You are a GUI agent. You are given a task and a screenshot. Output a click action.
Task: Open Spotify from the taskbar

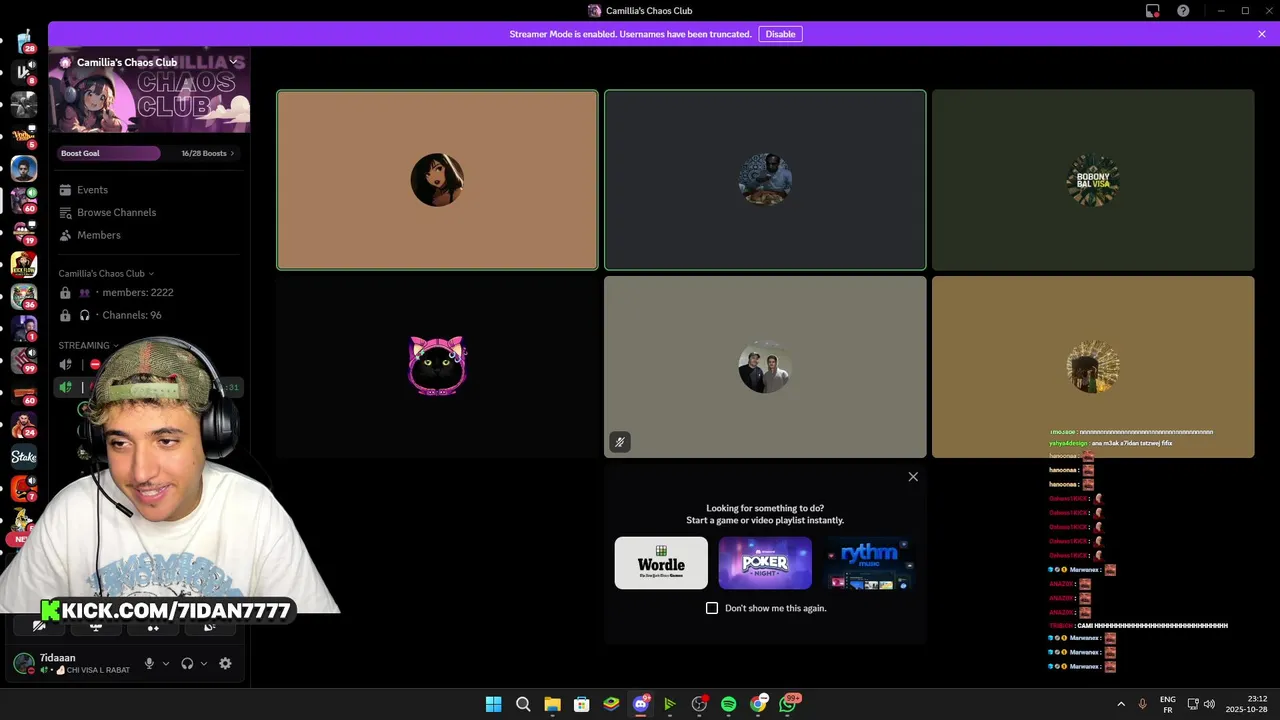(728, 704)
